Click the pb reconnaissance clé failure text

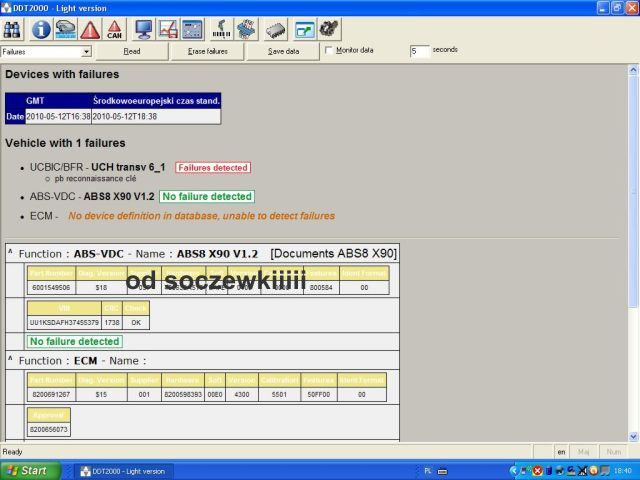95,178
